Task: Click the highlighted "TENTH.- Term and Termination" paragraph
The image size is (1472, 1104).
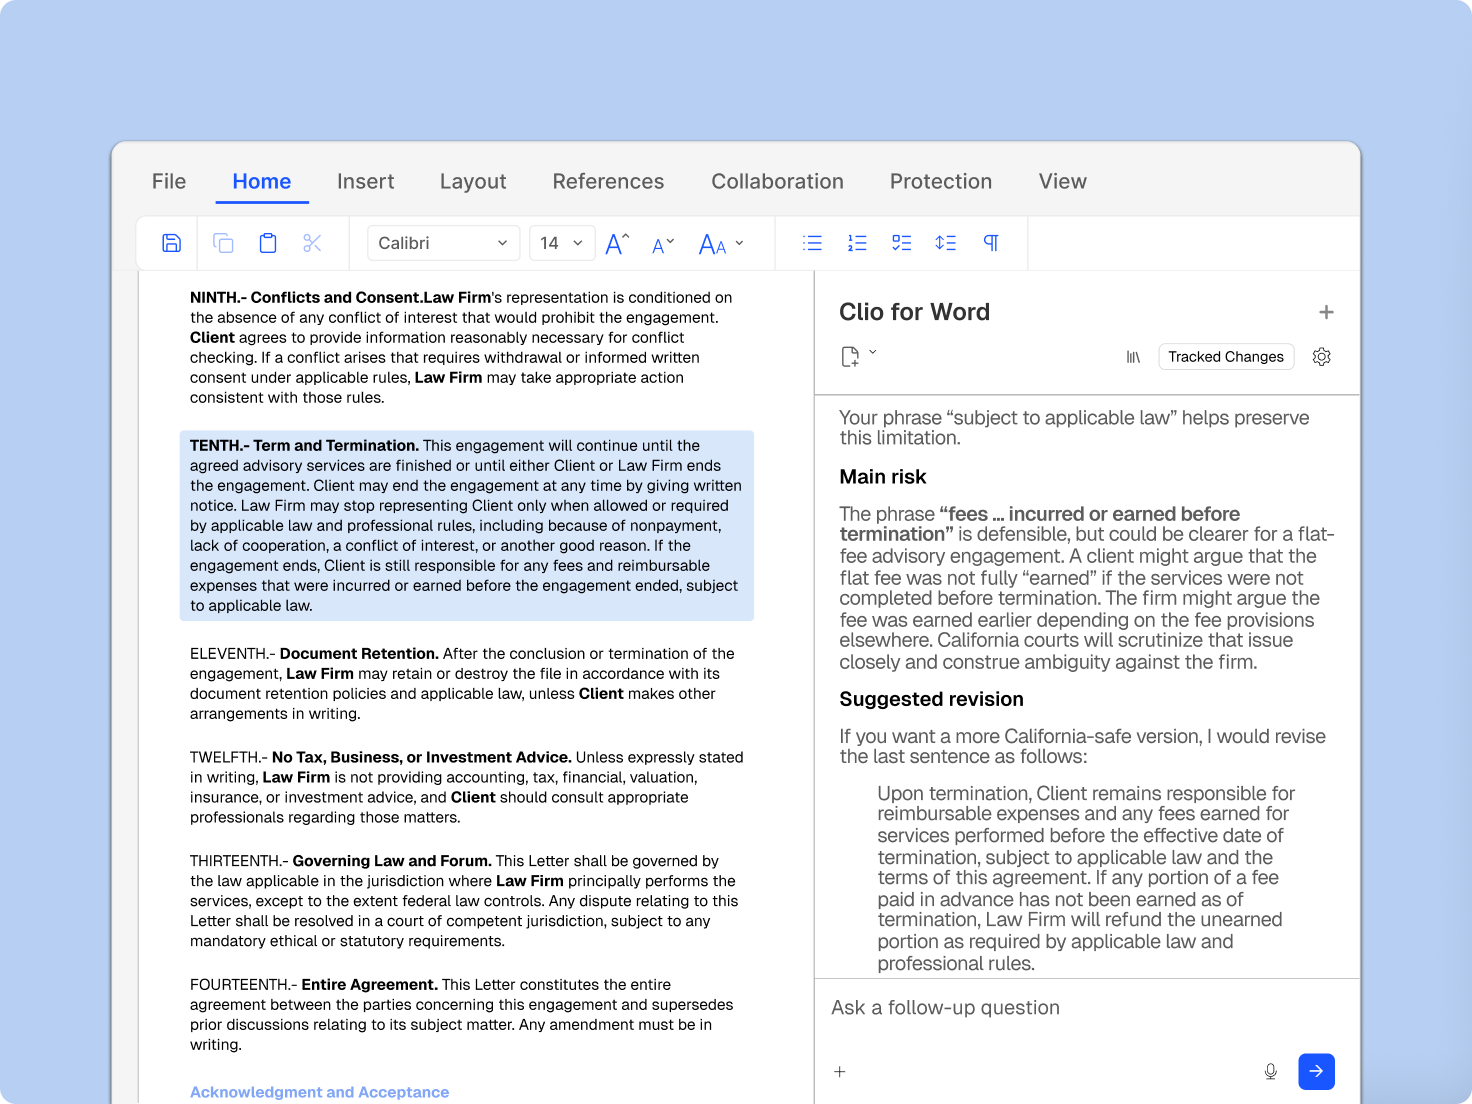Action: coord(466,526)
